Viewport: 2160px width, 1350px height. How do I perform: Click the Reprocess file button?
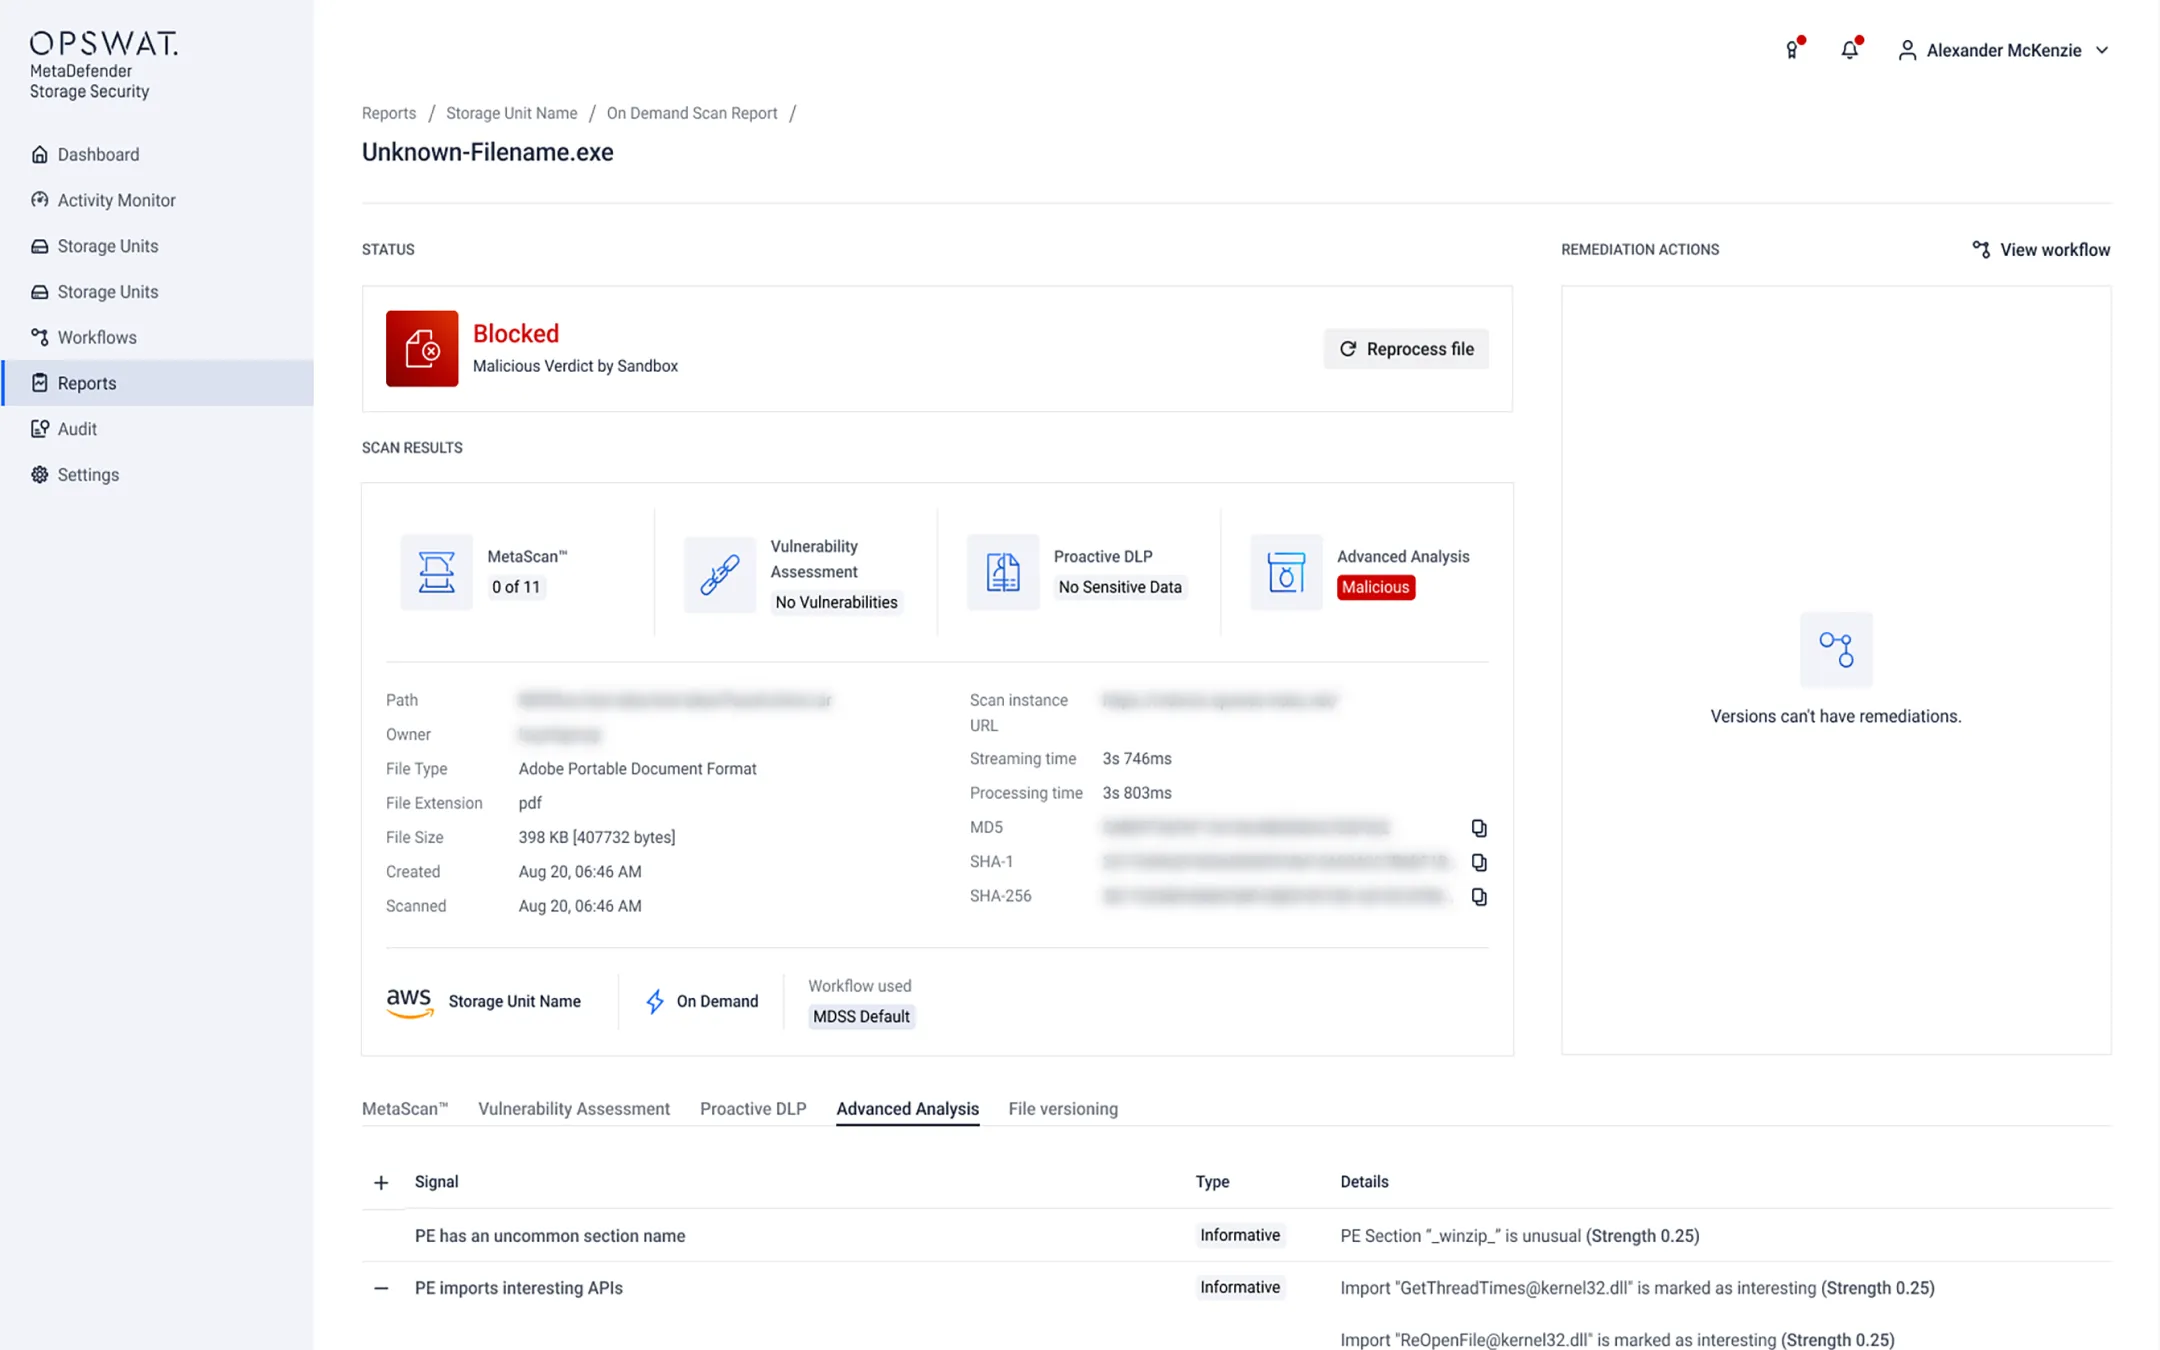pyautogui.click(x=1405, y=349)
